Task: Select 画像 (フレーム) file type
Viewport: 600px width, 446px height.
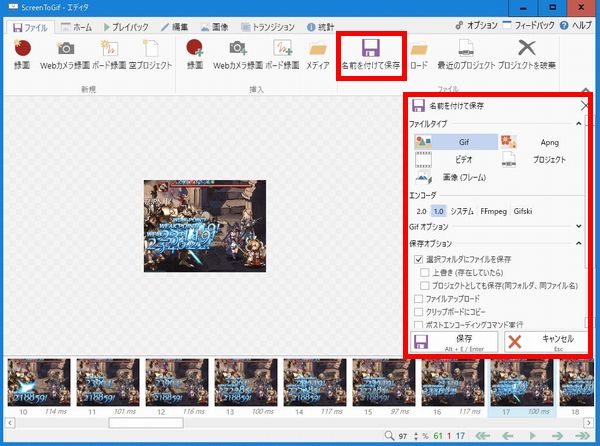Action: (x=456, y=177)
